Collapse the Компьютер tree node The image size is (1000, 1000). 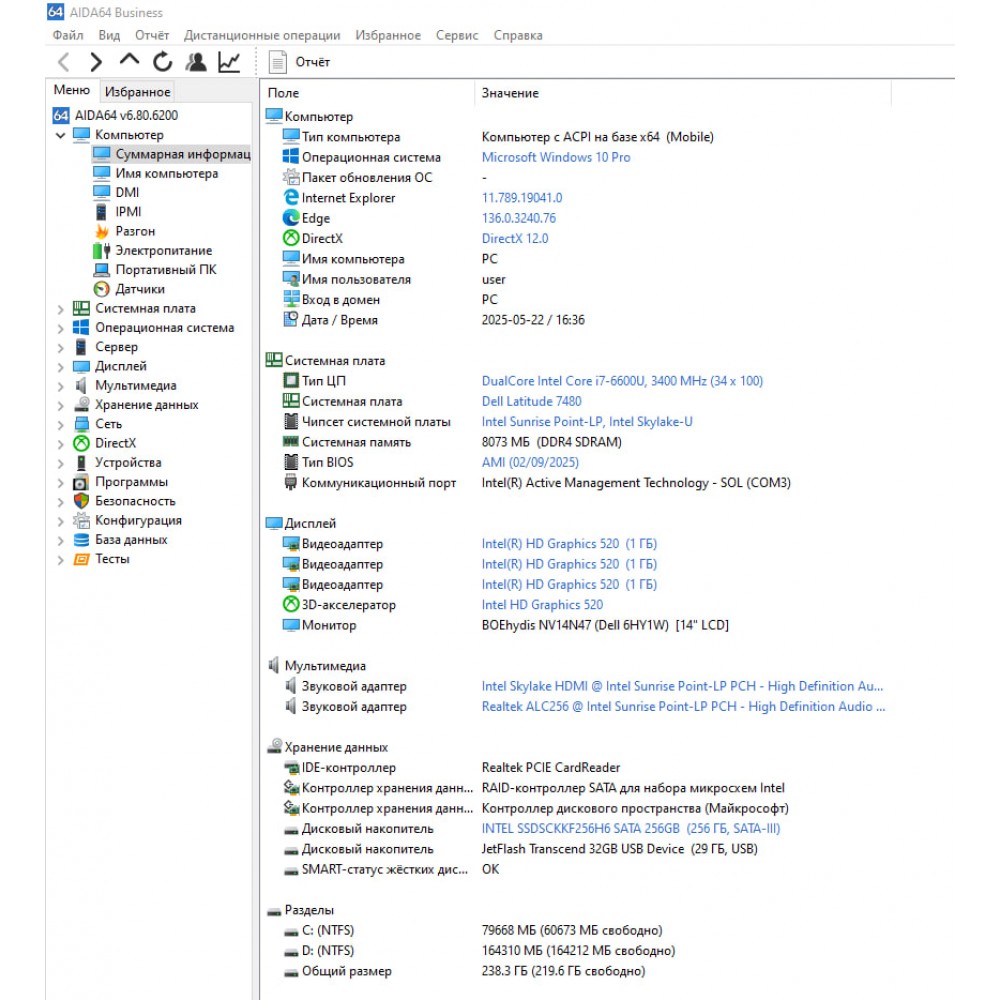[x=61, y=135]
